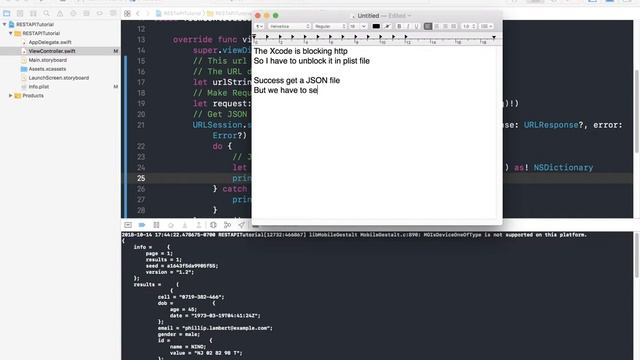Screen dimensions: 640x360
Task: Open Assets.xcassets in navigator
Action: [47, 69]
